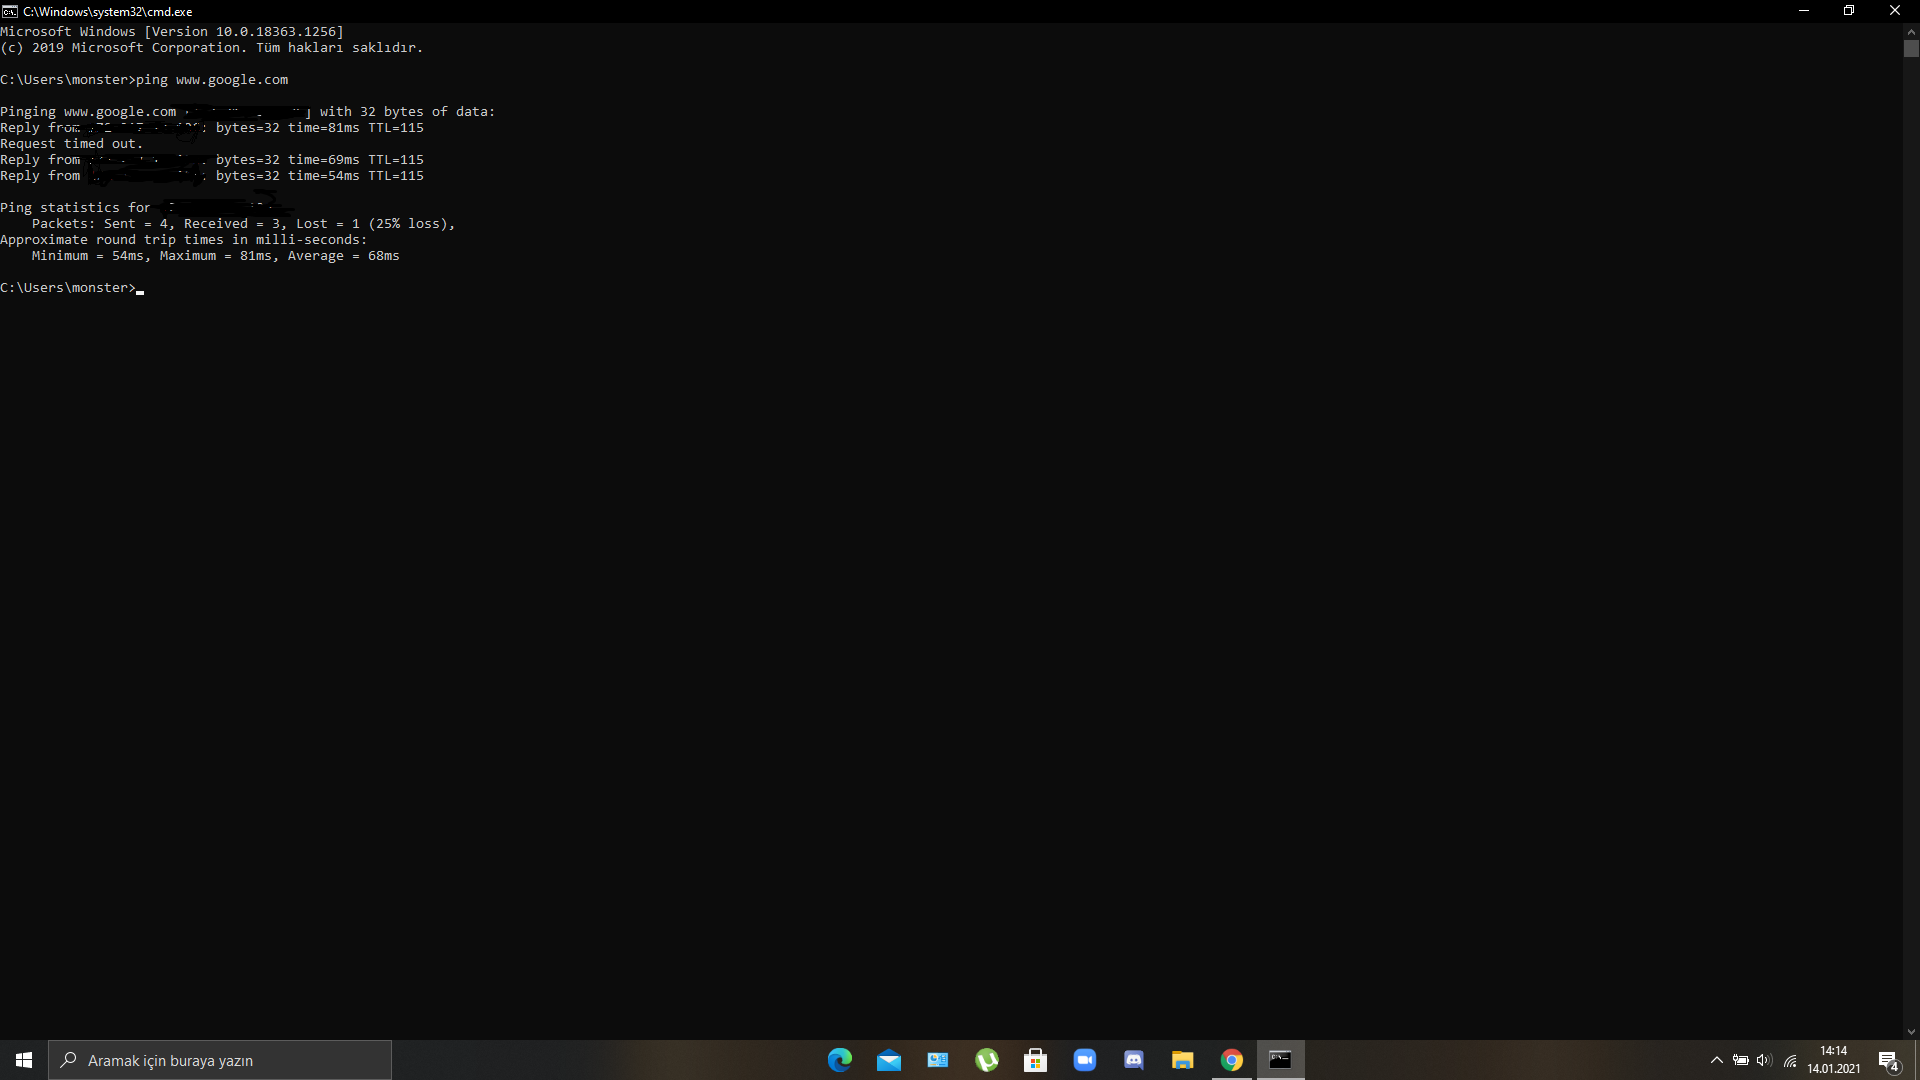Switch to Google Chrome window
The width and height of the screenshot is (1920, 1080).
tap(1231, 1060)
